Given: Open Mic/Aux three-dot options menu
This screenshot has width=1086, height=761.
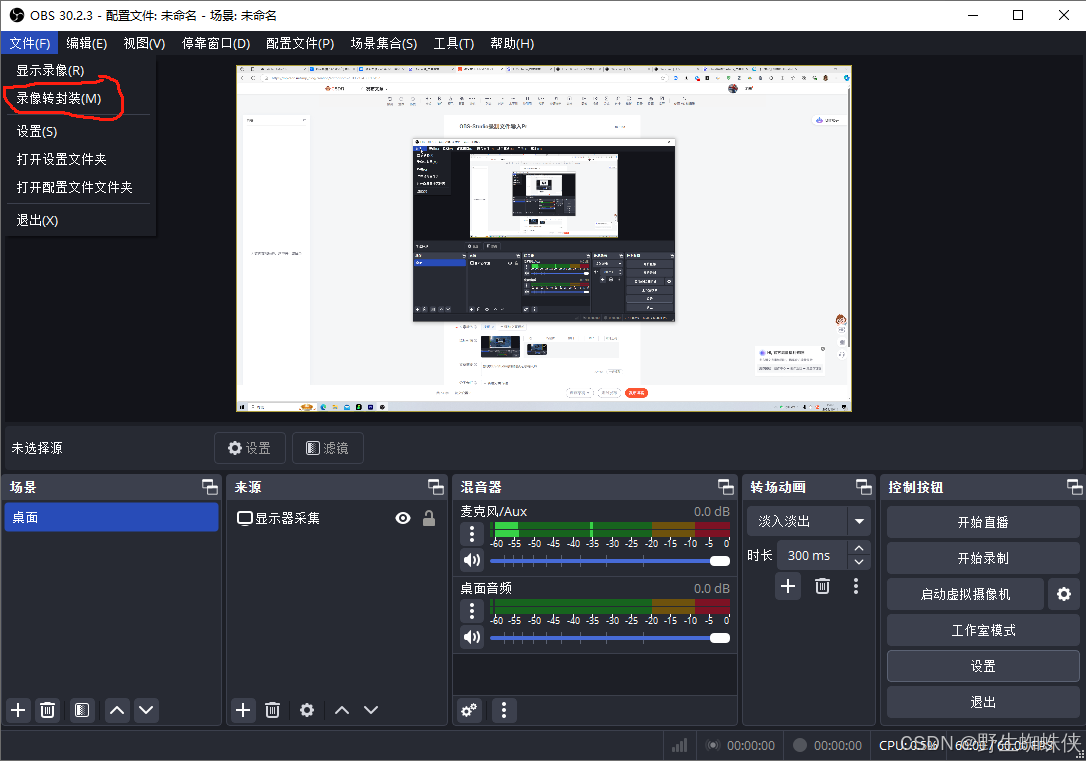Looking at the screenshot, I should point(472,534).
